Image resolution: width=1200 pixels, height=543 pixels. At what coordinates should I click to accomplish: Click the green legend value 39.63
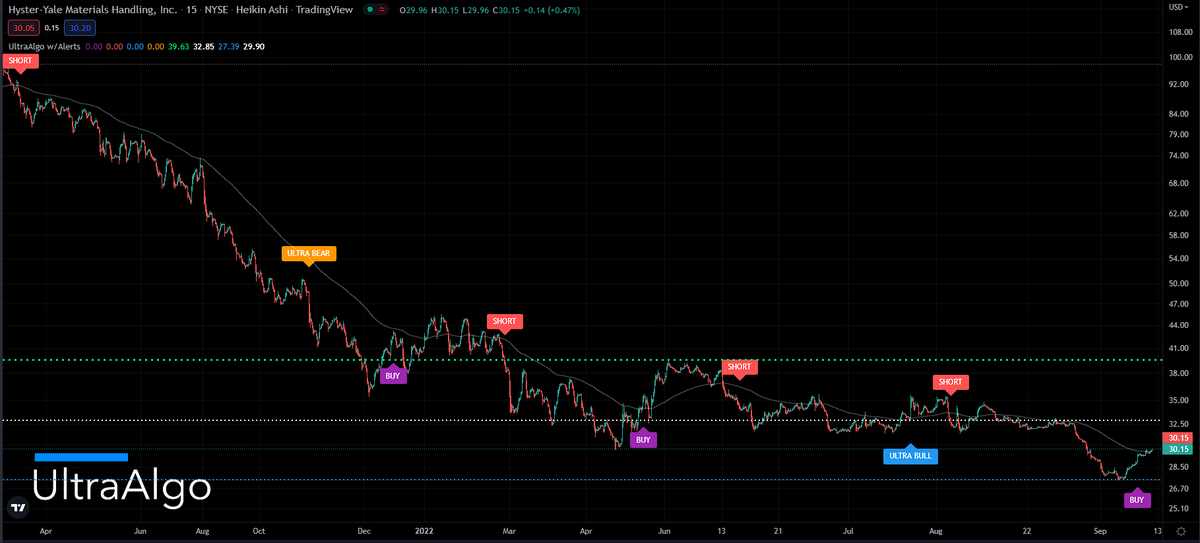180,45
